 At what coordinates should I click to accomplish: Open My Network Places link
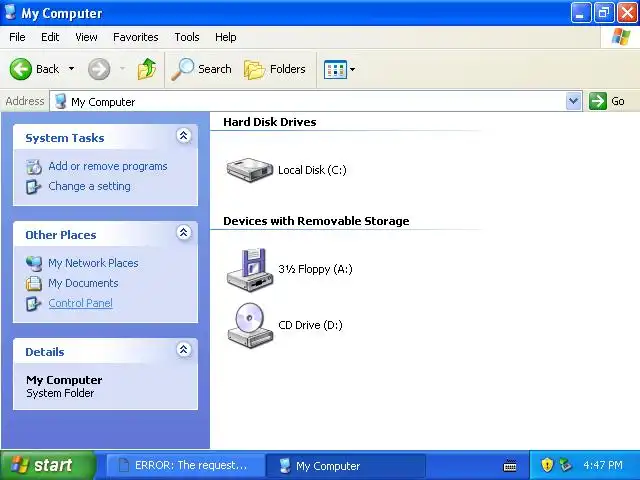pyautogui.click(x=93, y=263)
